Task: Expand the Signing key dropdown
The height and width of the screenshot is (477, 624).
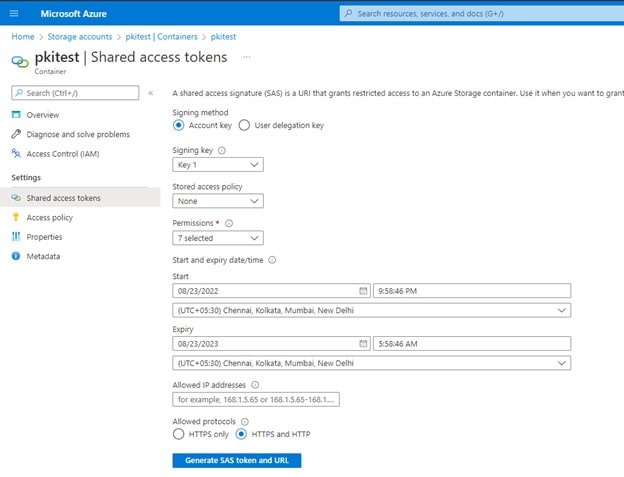Action: click(x=217, y=165)
